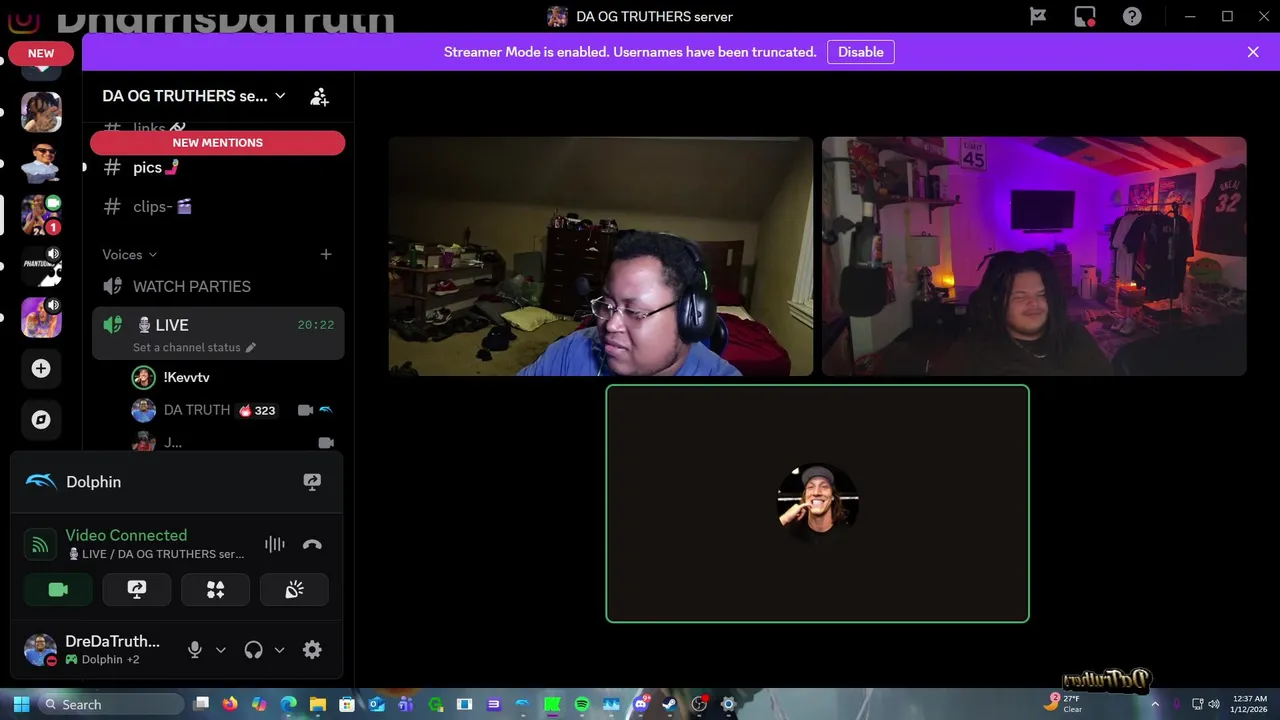
Task: Click Share Your Screen button in voice controls
Action: 137,590
